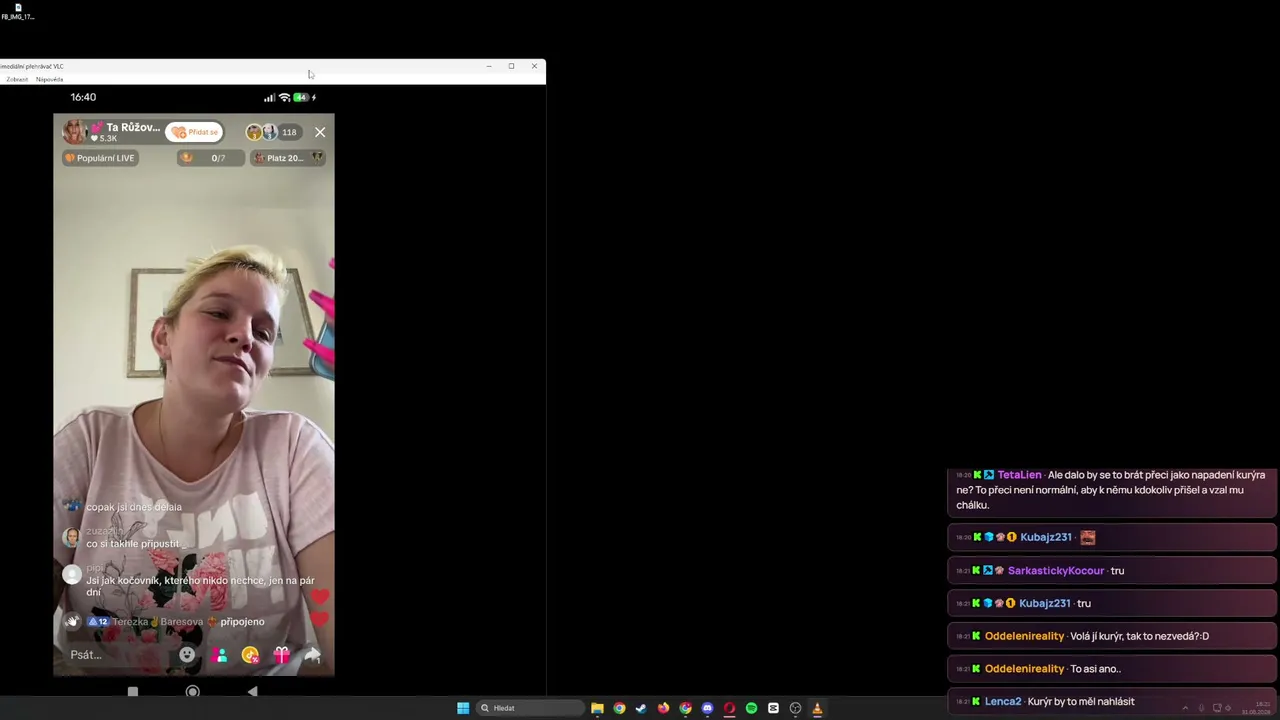Screen dimensions: 1280x720
Task: Tap the Android home circle button
Action: [x=193, y=691]
